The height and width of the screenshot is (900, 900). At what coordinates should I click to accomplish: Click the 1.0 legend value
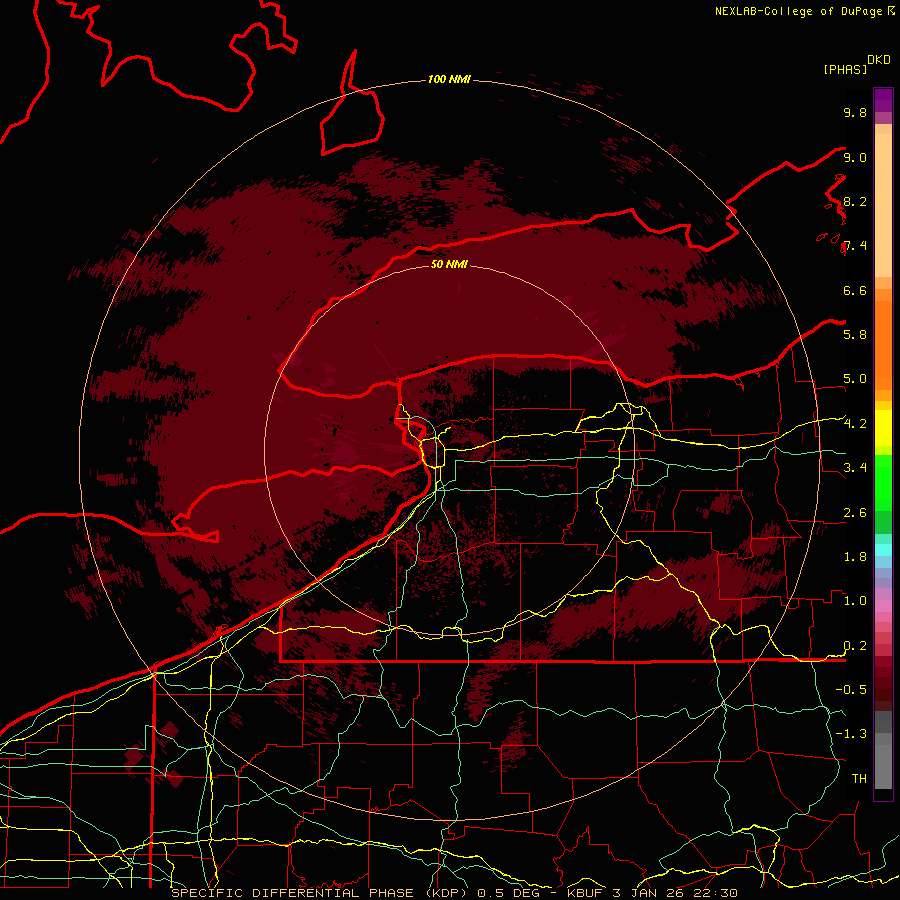tap(855, 600)
